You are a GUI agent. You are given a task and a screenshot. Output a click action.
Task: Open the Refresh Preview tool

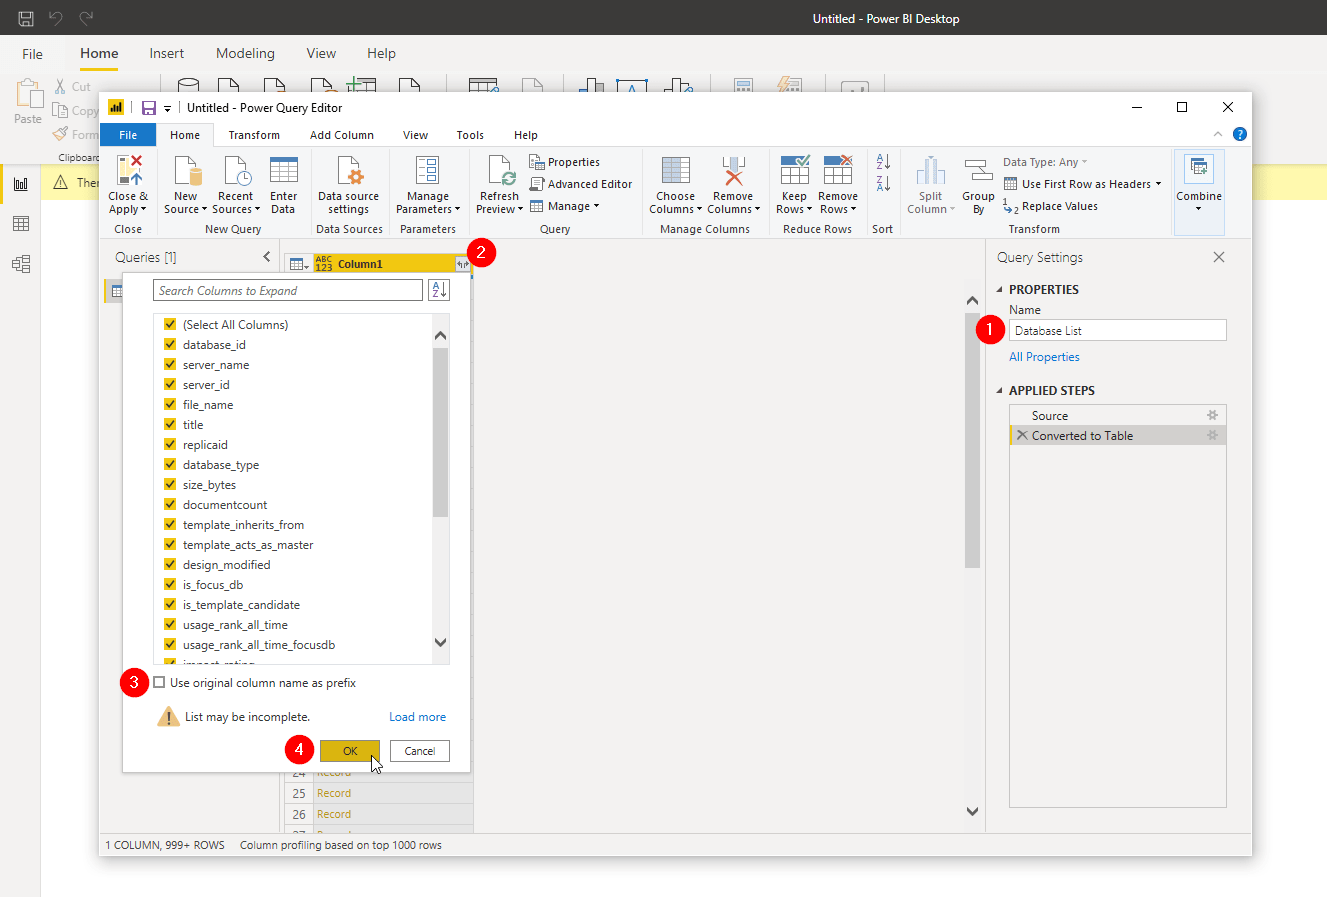point(499,172)
